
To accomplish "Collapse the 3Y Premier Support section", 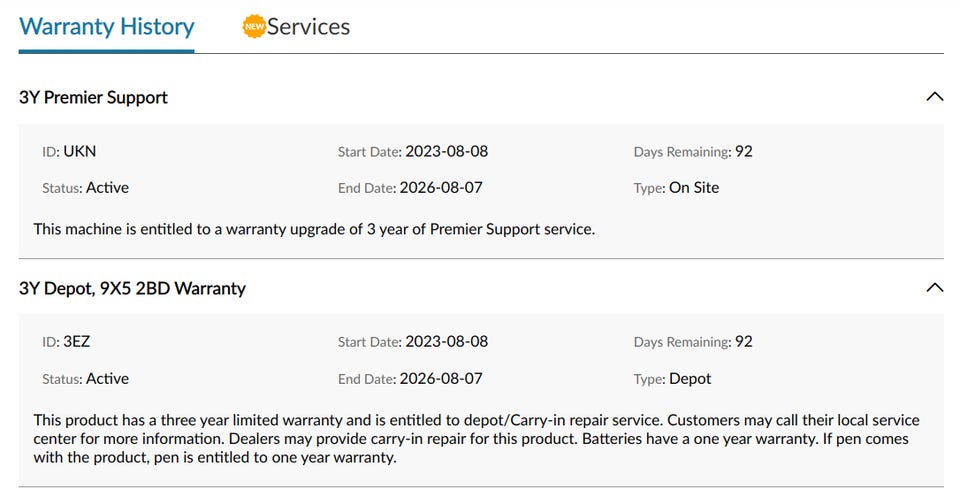I will [x=934, y=97].
